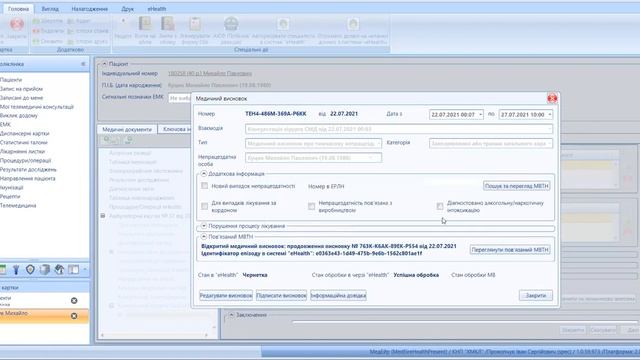The width and height of the screenshot is (640, 360).
Task: Select Диспансерні картки in the sidebar
Action: 24,133
